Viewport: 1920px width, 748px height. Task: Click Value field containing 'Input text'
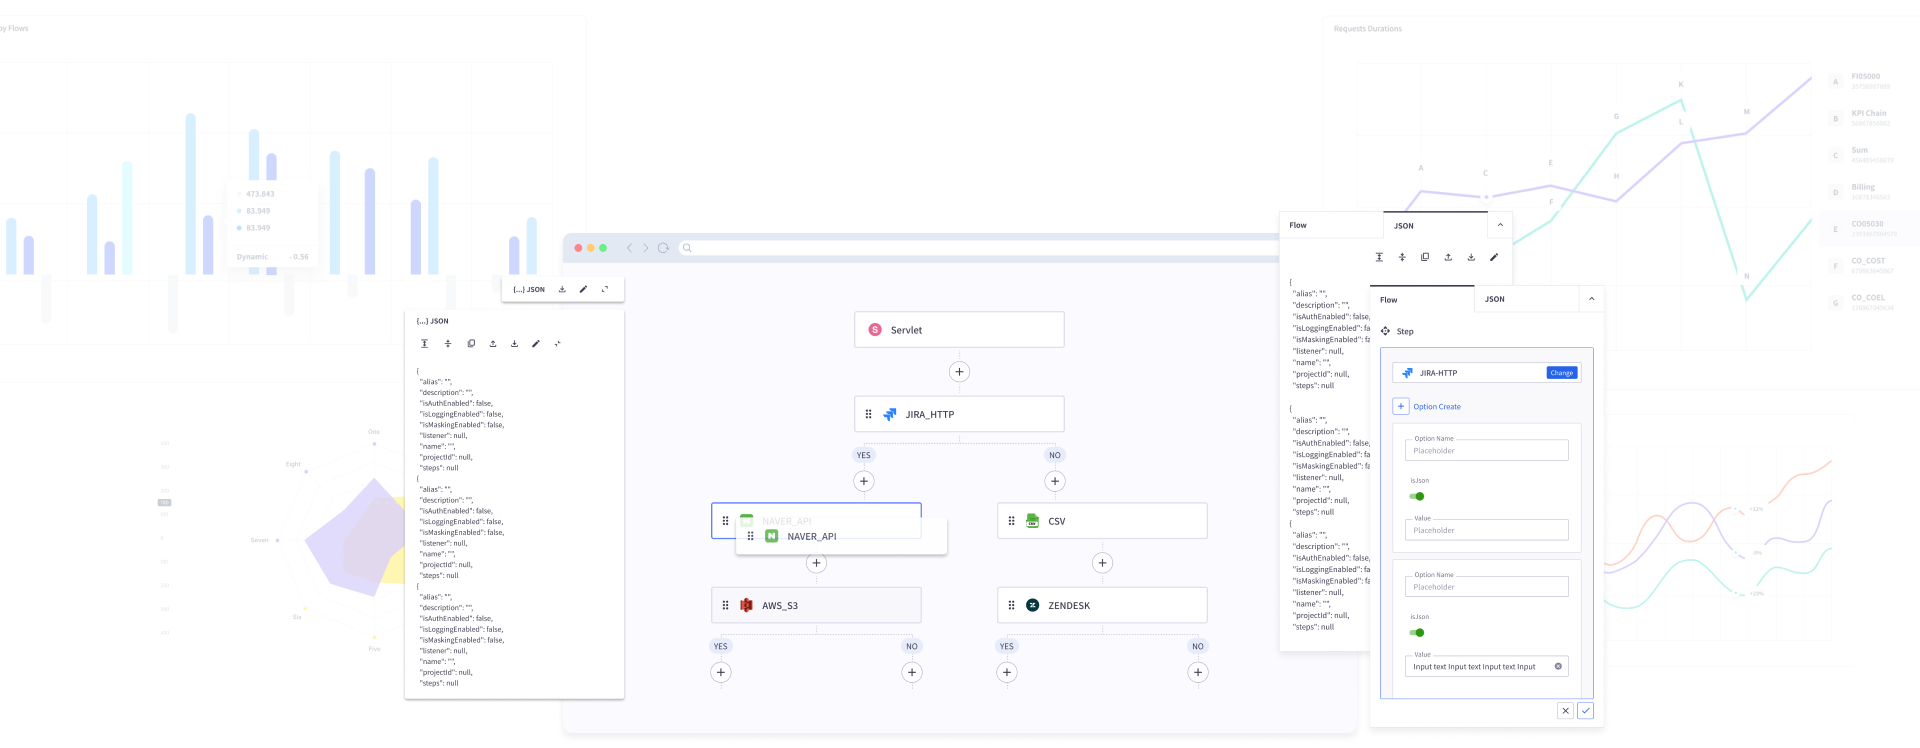point(1486,667)
